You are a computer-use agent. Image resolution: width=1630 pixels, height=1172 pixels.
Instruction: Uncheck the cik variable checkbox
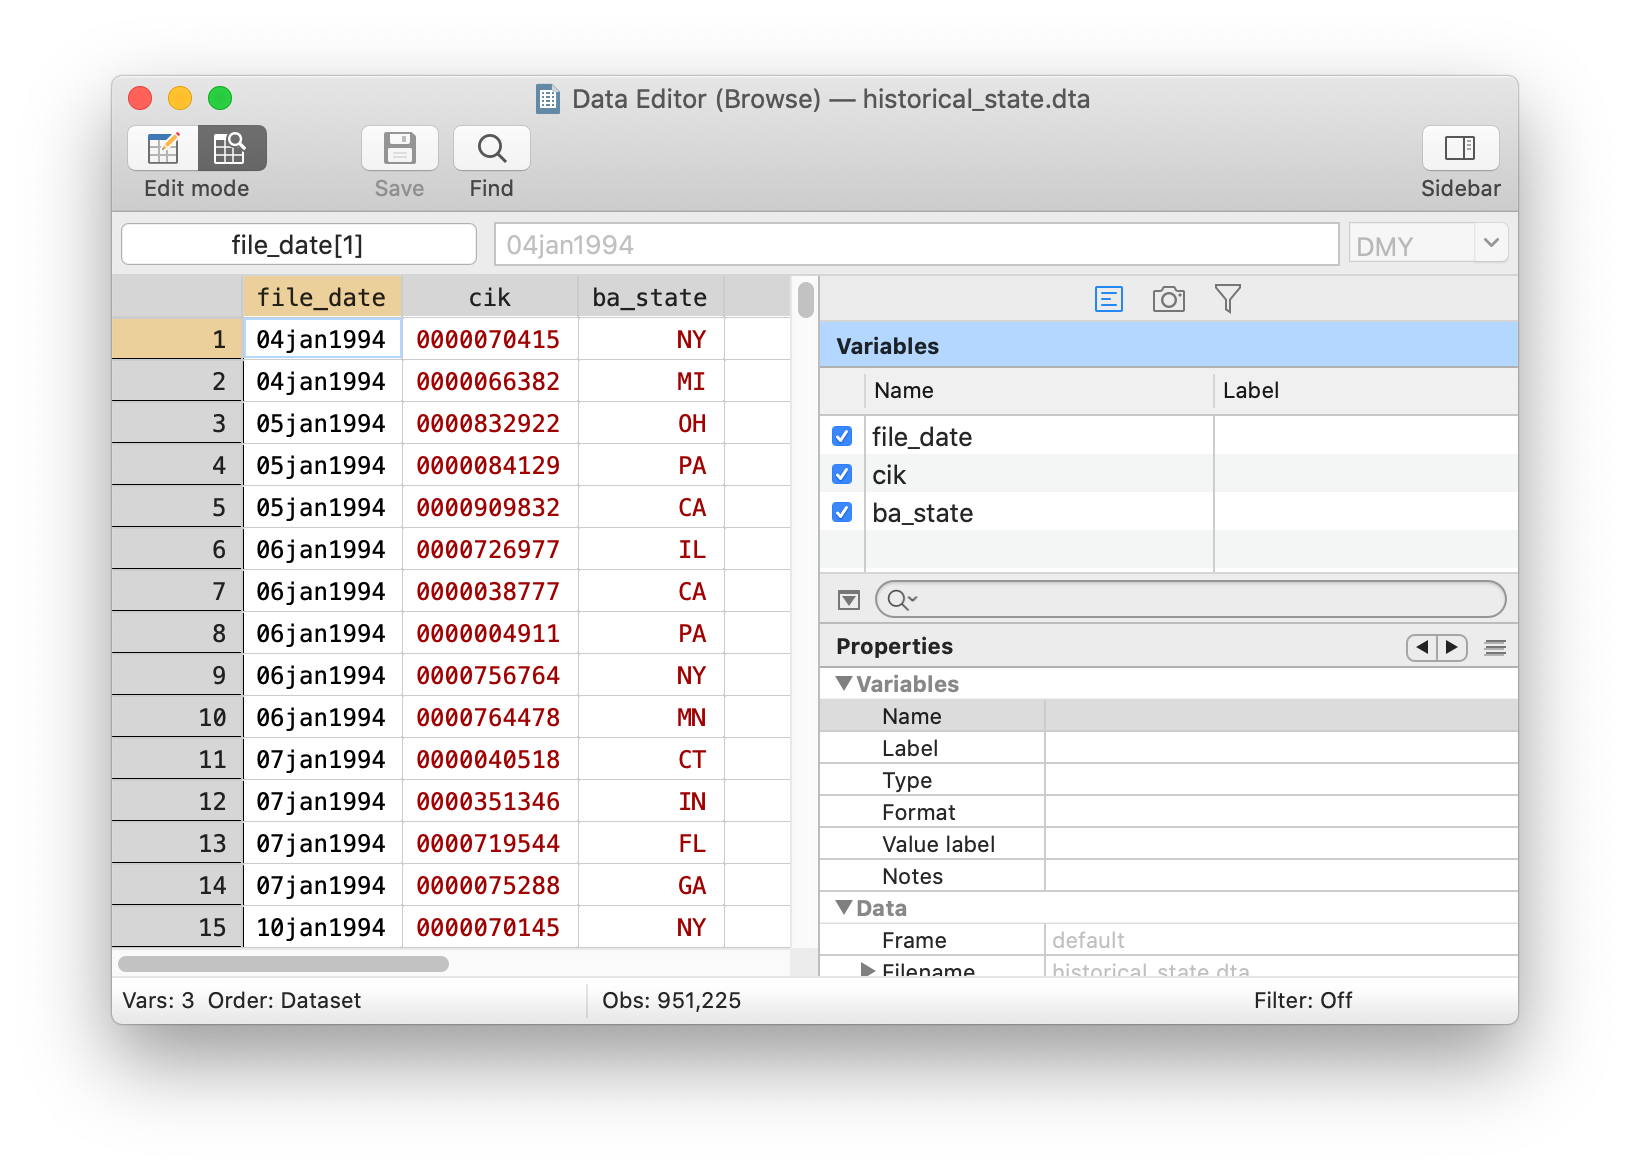842,475
